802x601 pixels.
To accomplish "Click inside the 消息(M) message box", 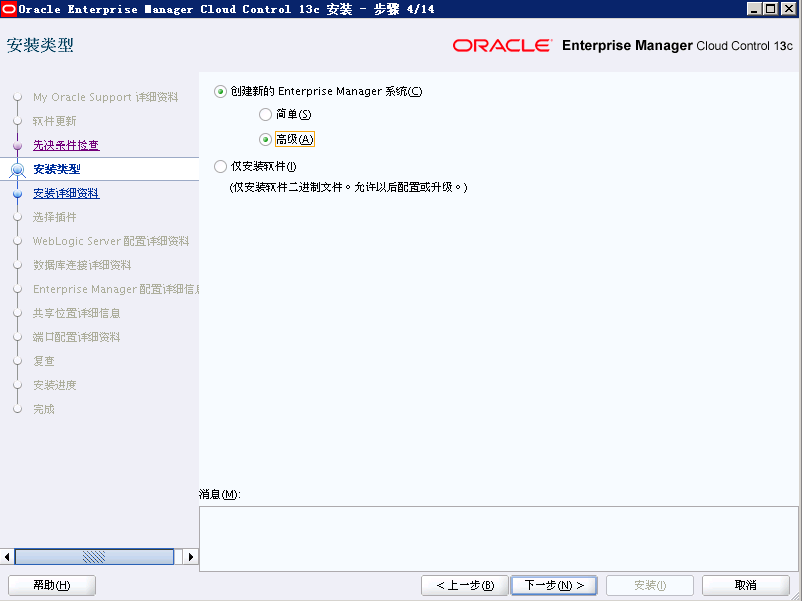I will (x=499, y=539).
